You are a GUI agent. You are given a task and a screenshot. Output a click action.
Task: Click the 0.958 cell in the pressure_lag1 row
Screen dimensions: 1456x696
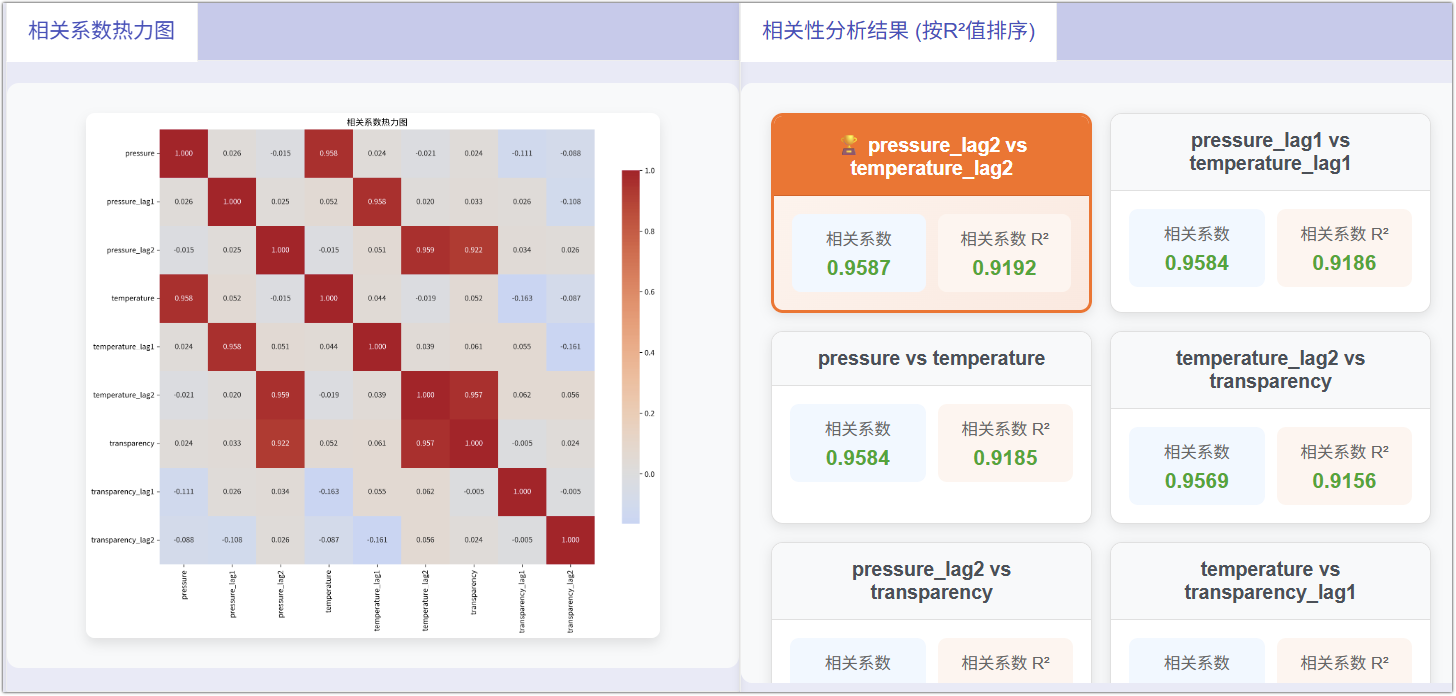point(377,201)
